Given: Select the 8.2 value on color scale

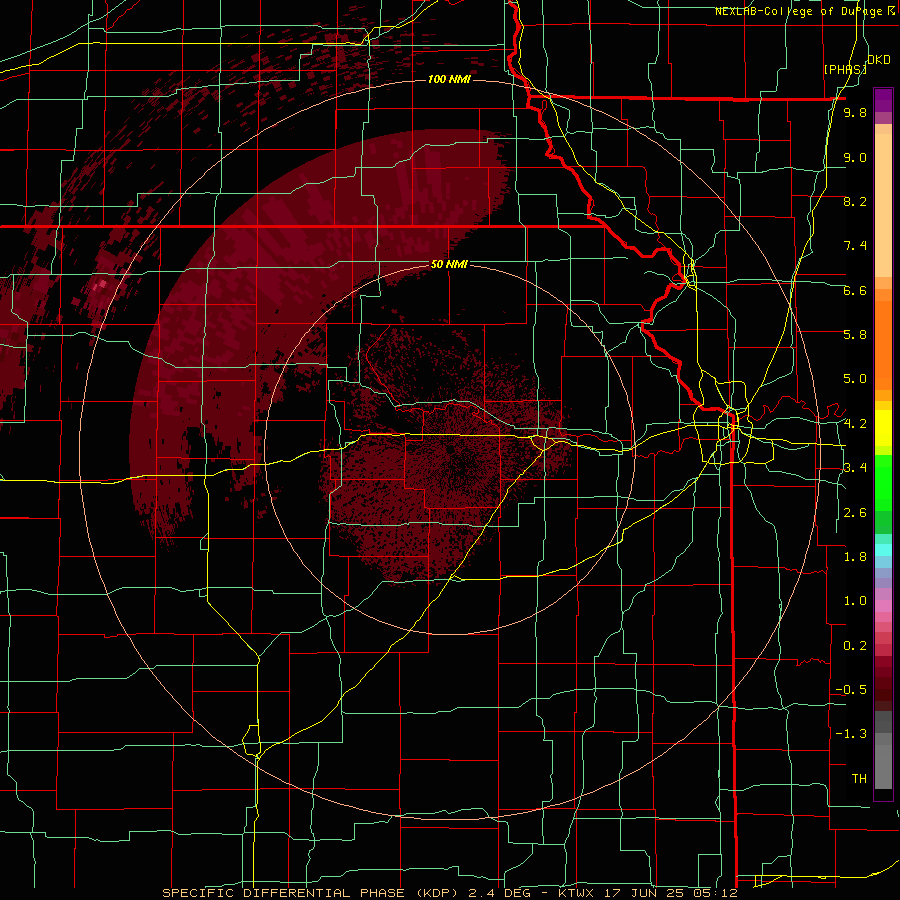Looking at the screenshot, I should [x=855, y=201].
